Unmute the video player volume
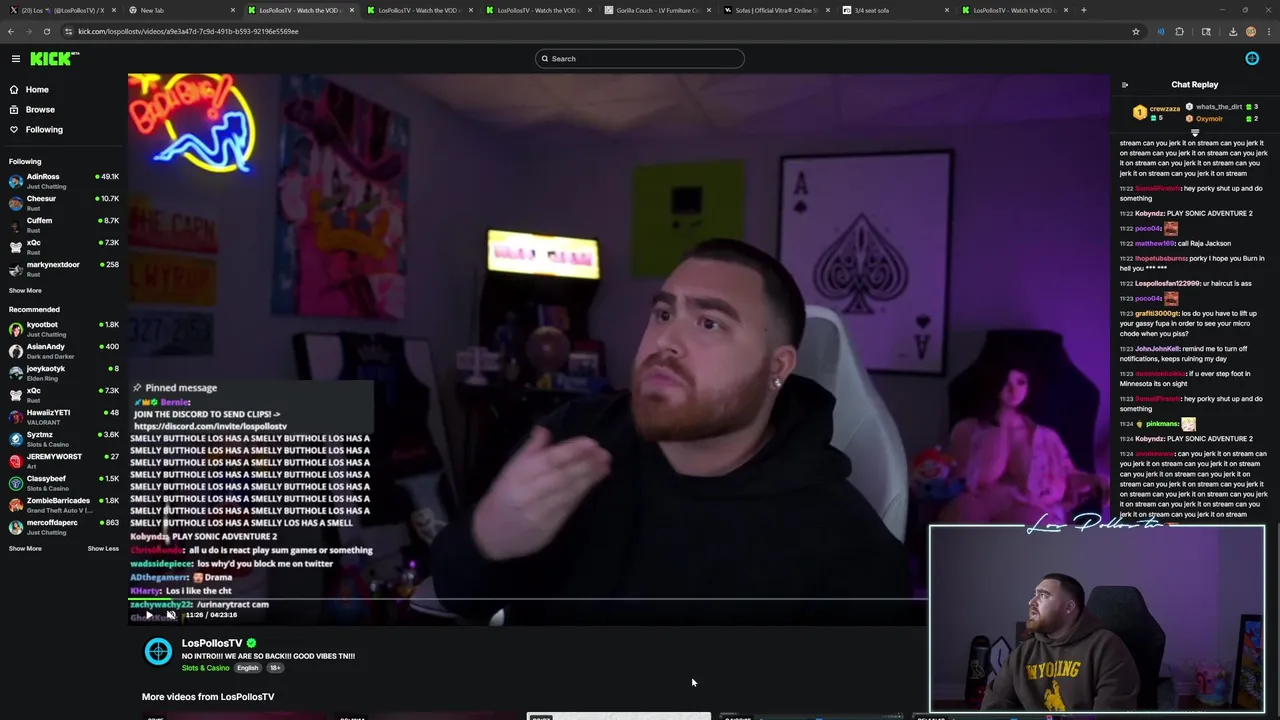Image resolution: width=1280 pixels, height=720 pixels. point(171,615)
